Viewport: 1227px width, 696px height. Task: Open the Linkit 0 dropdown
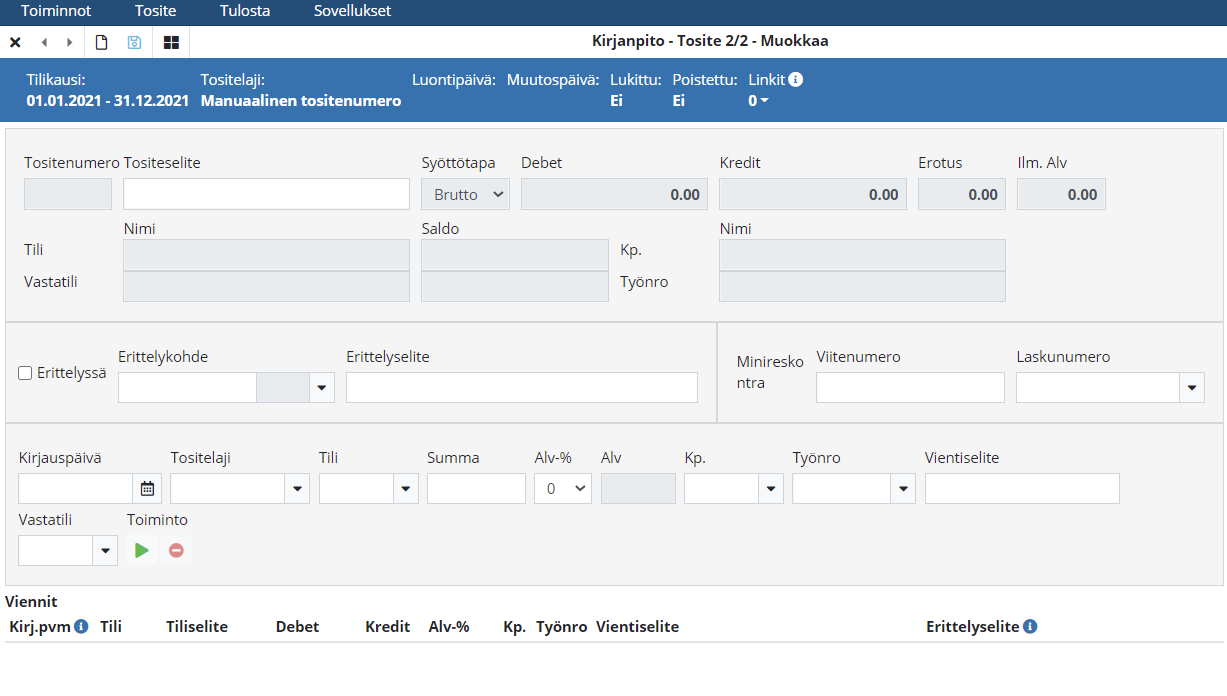click(x=759, y=100)
